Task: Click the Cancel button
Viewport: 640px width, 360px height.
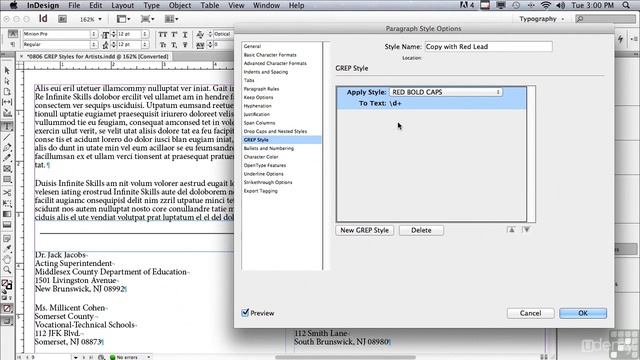Action: click(530, 313)
